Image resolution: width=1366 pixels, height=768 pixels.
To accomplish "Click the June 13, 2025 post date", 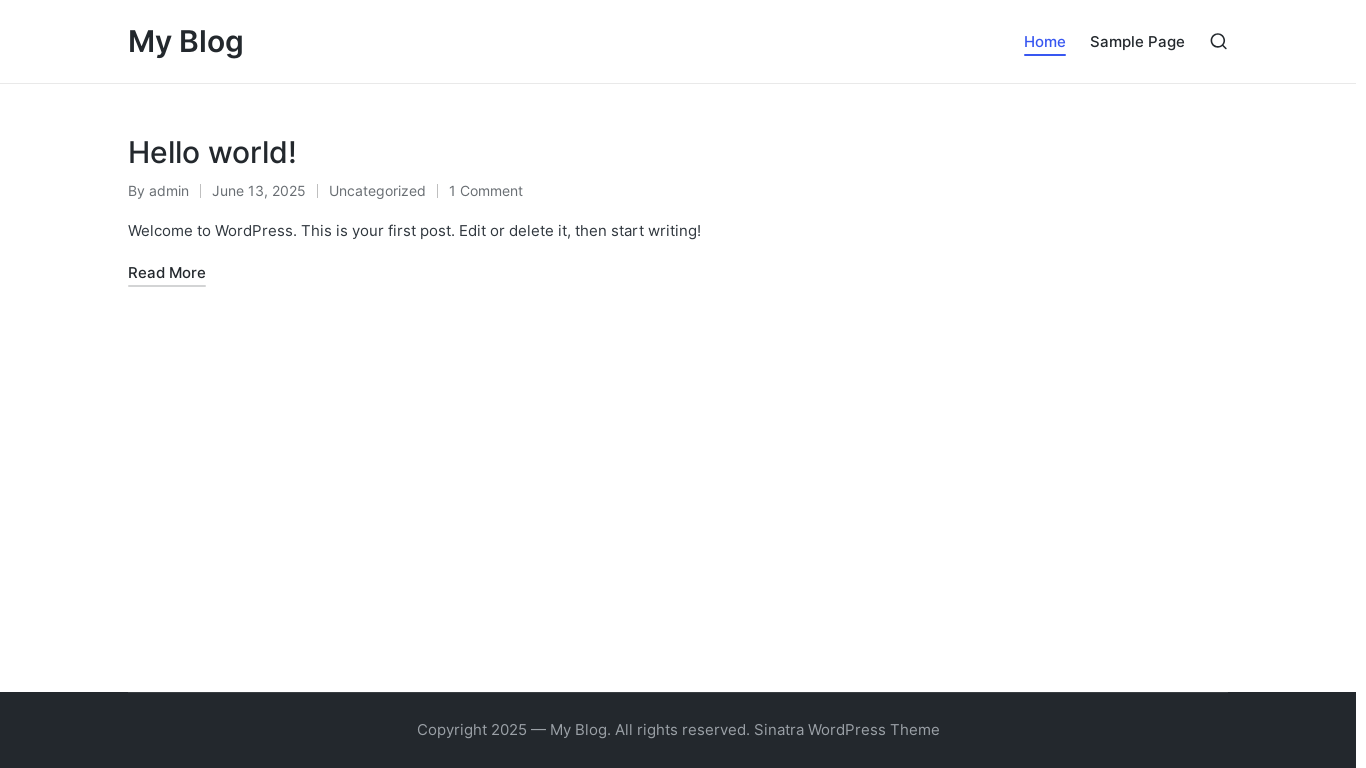I will [x=258, y=191].
